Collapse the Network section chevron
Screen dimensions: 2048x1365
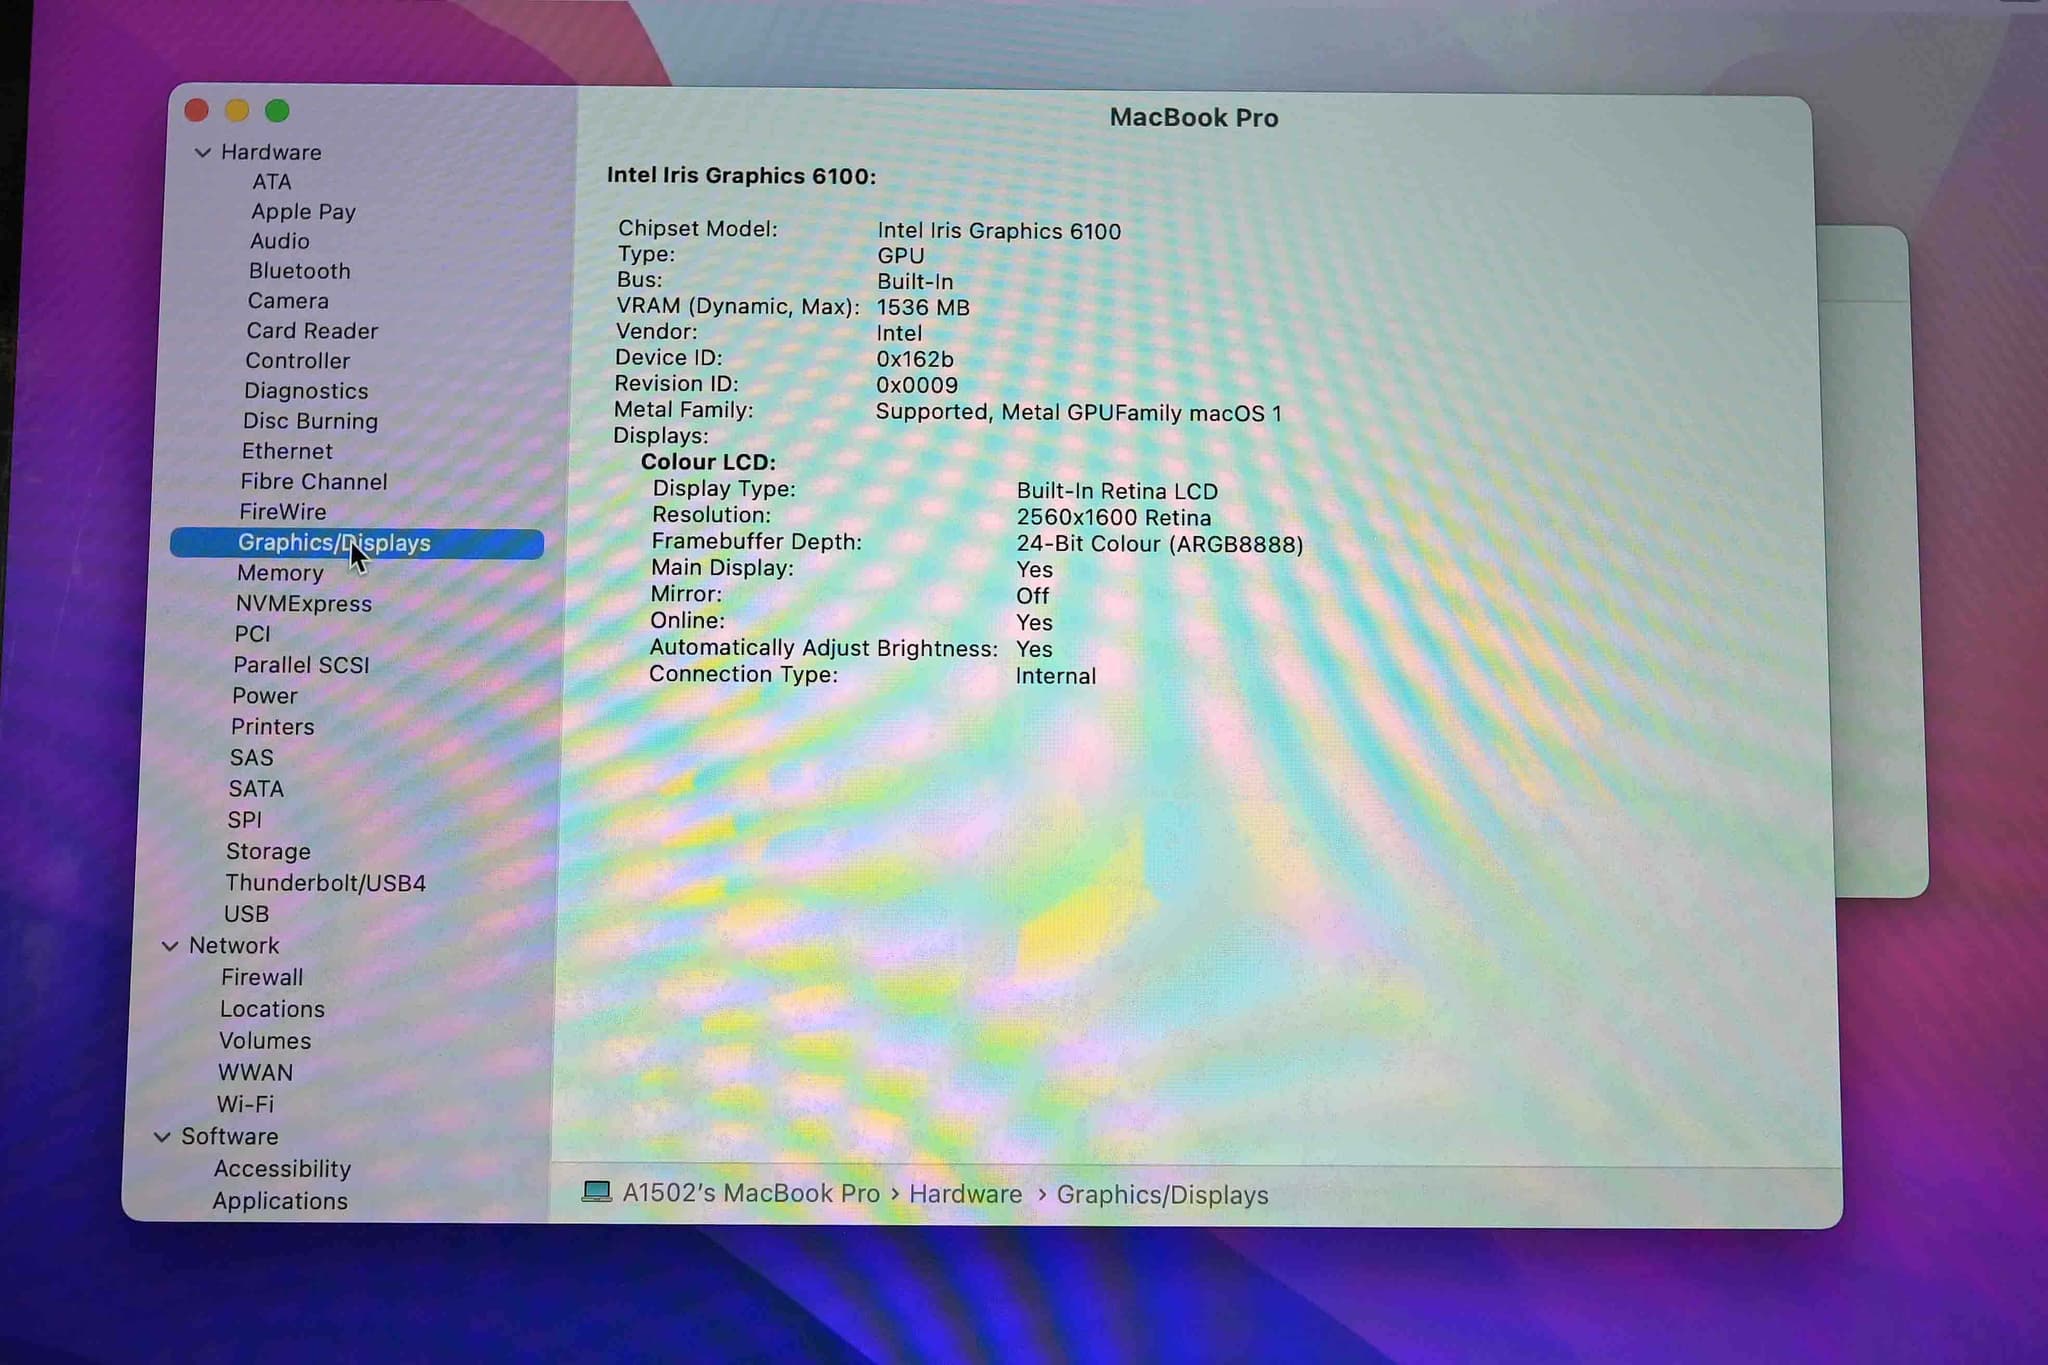click(x=170, y=946)
